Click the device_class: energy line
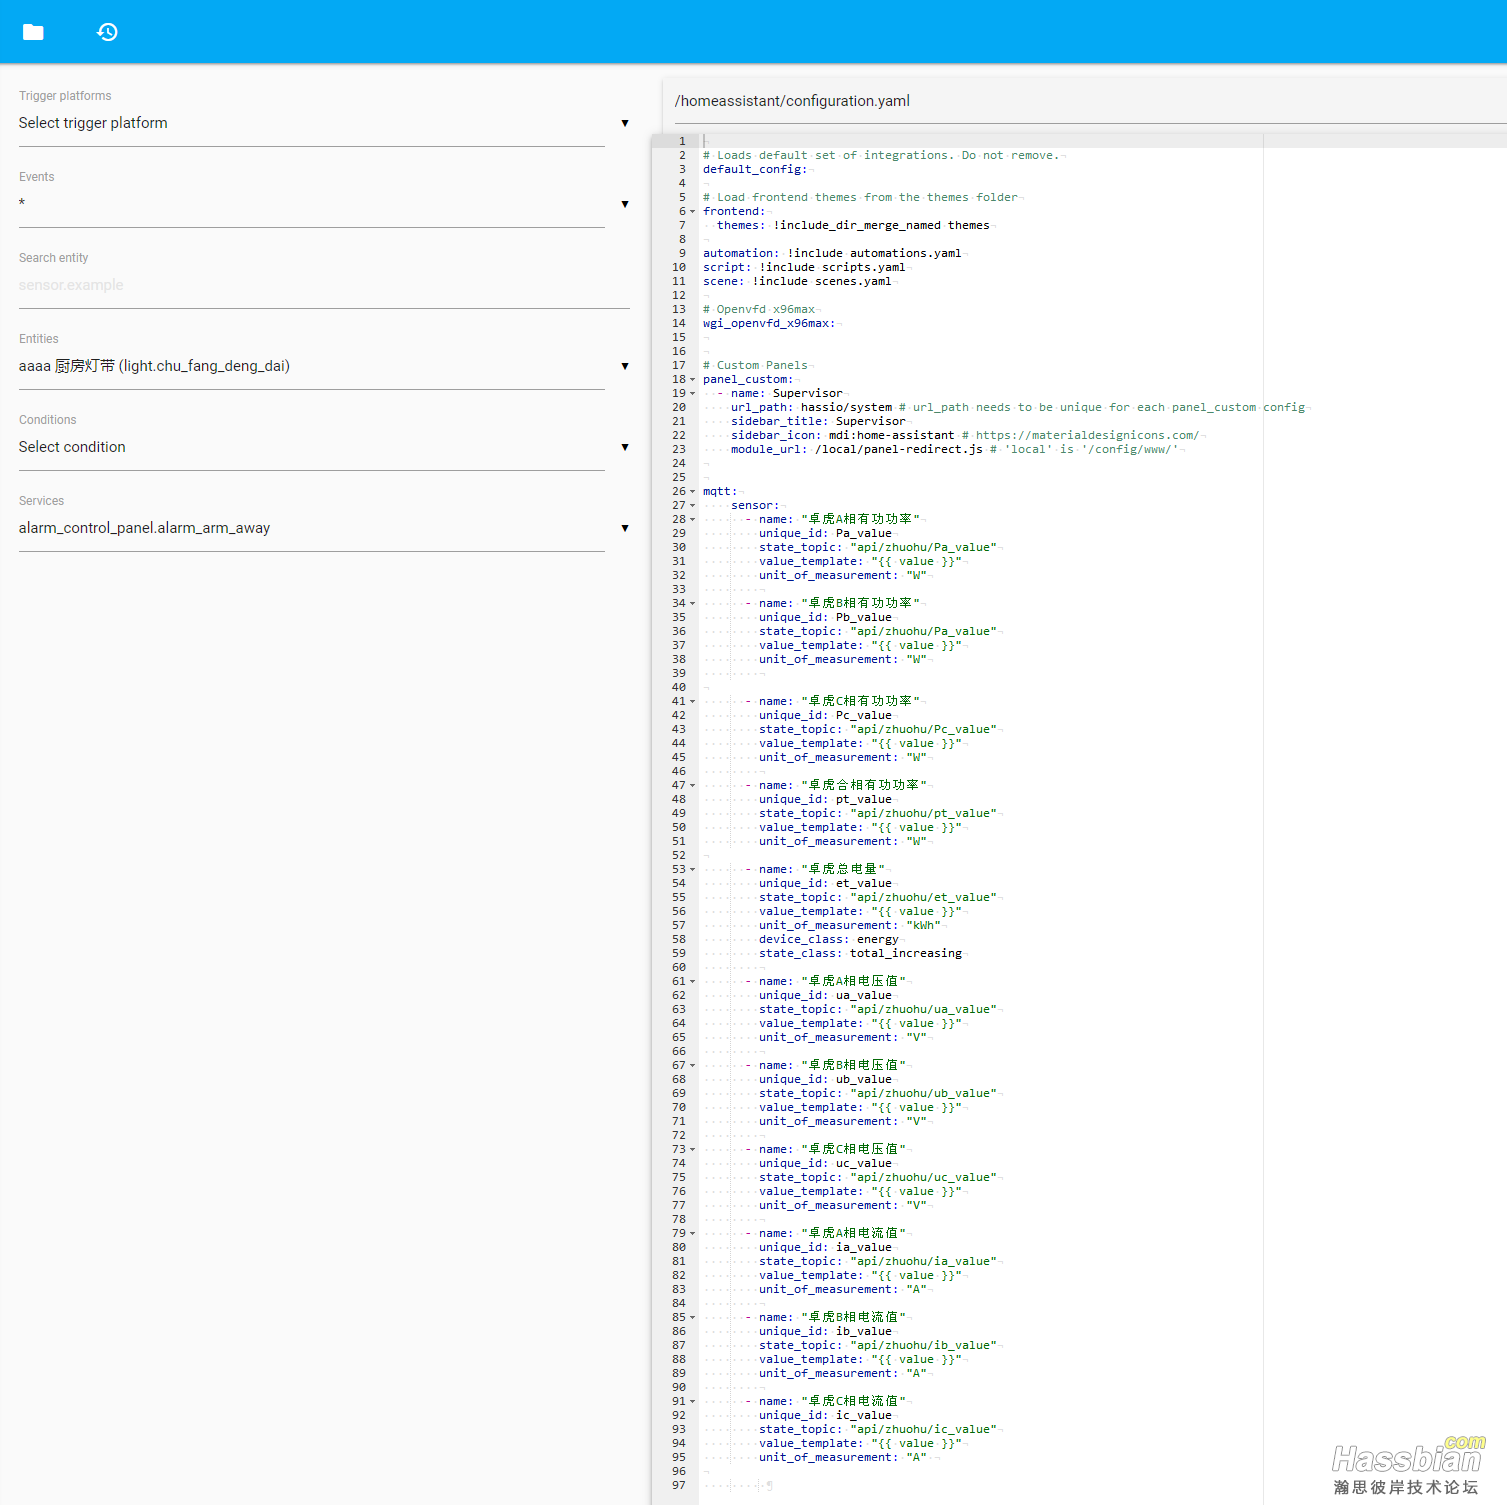Image resolution: width=1507 pixels, height=1505 pixels. coord(829,940)
